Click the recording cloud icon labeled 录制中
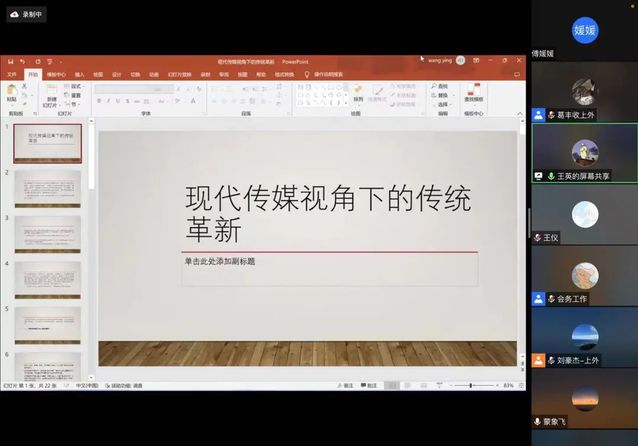This screenshot has height=446, width=638. [15, 15]
